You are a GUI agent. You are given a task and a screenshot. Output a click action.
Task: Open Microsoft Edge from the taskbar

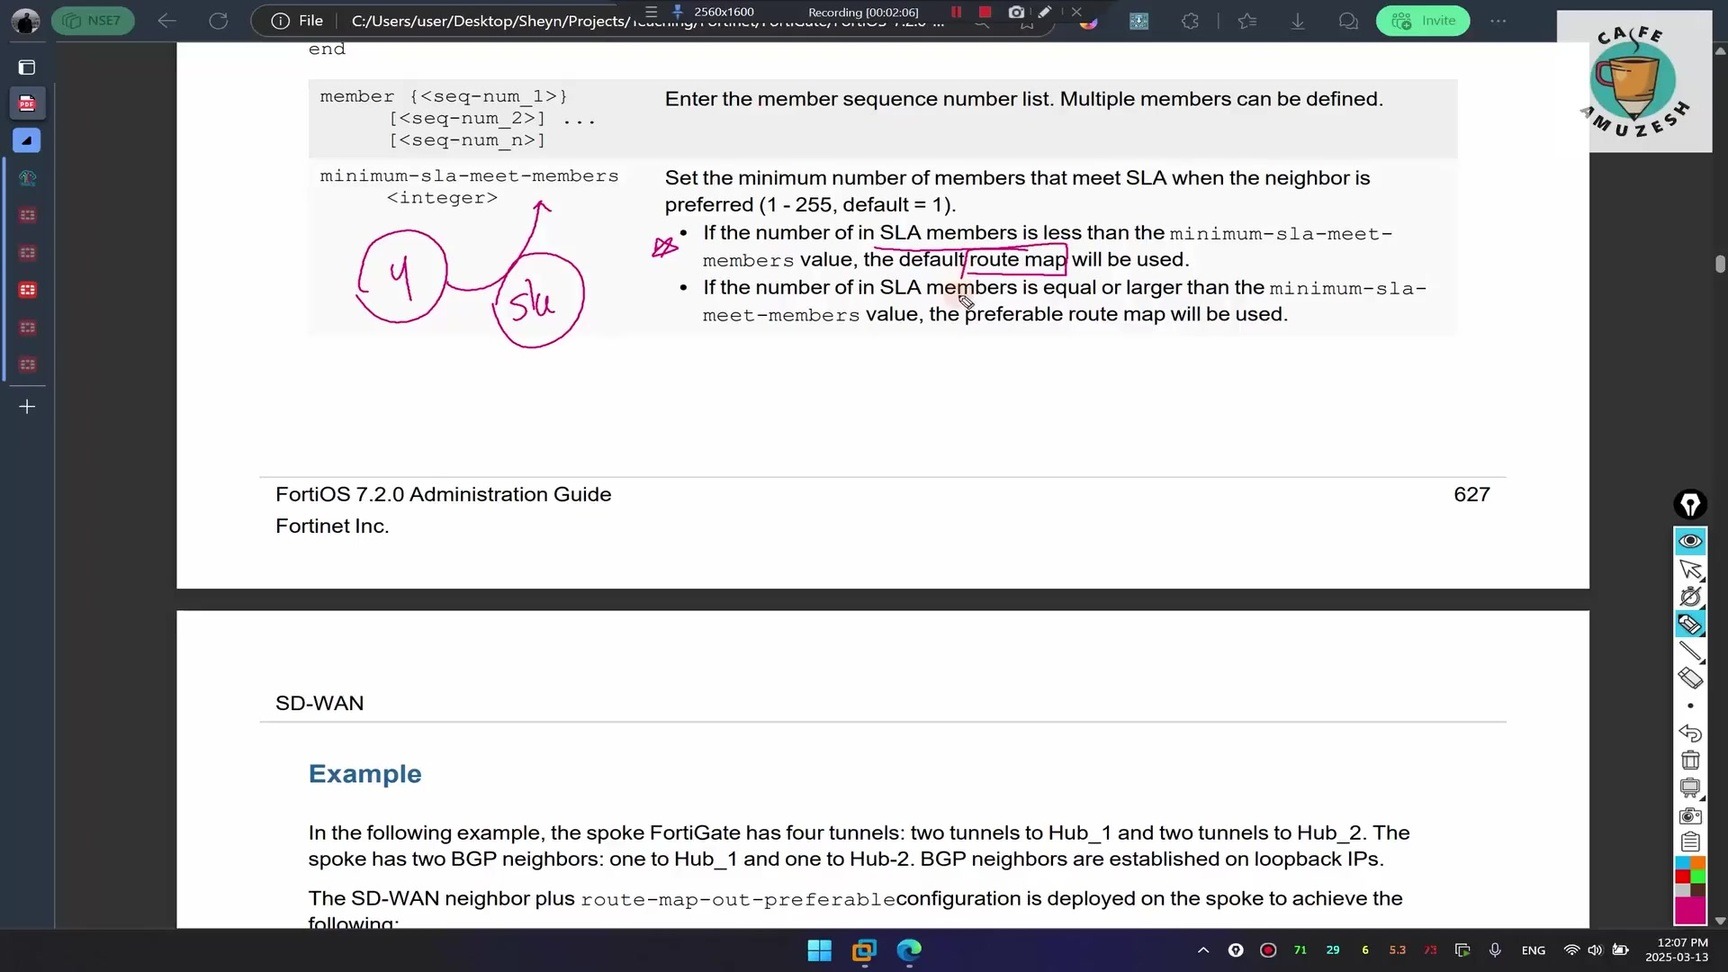pos(909,950)
